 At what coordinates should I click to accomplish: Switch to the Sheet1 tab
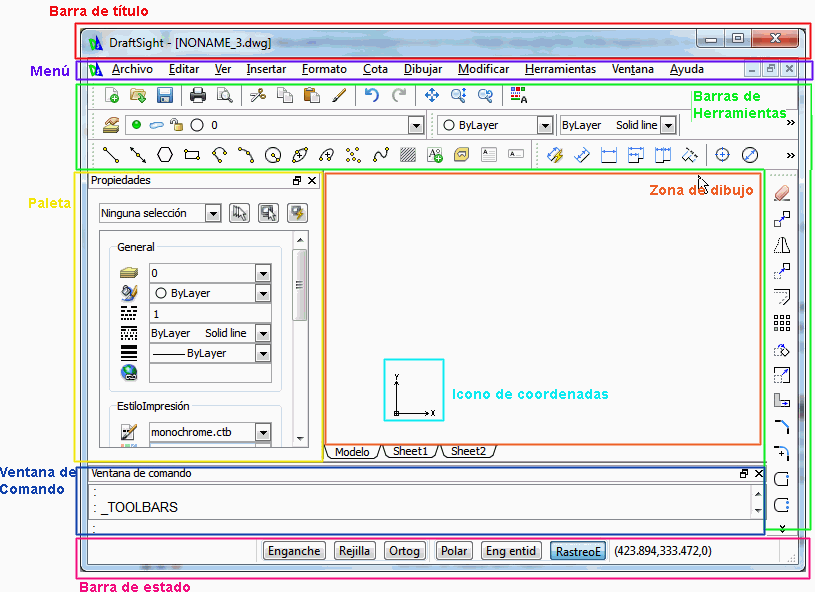coord(410,451)
